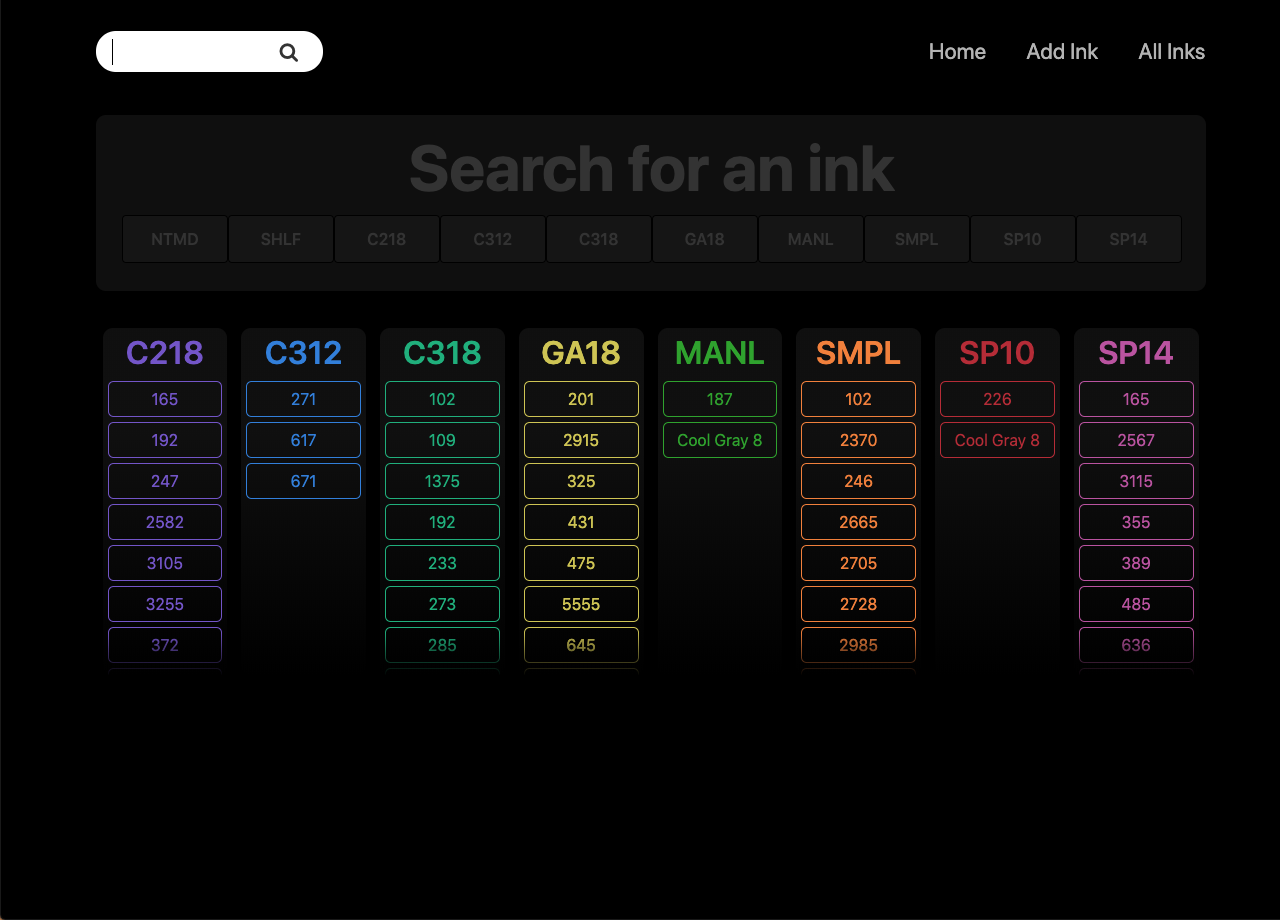Select the SHLF filter button
The width and height of the screenshot is (1280, 920).
pyautogui.click(x=281, y=239)
